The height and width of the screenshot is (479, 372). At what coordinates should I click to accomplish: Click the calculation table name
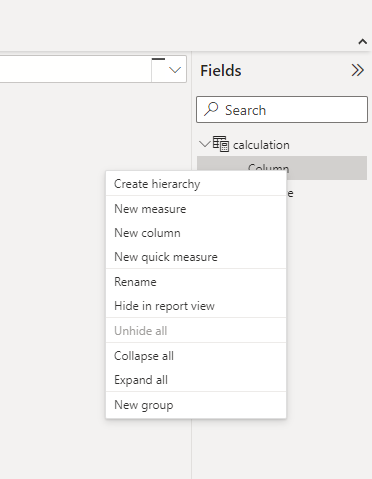click(x=261, y=145)
